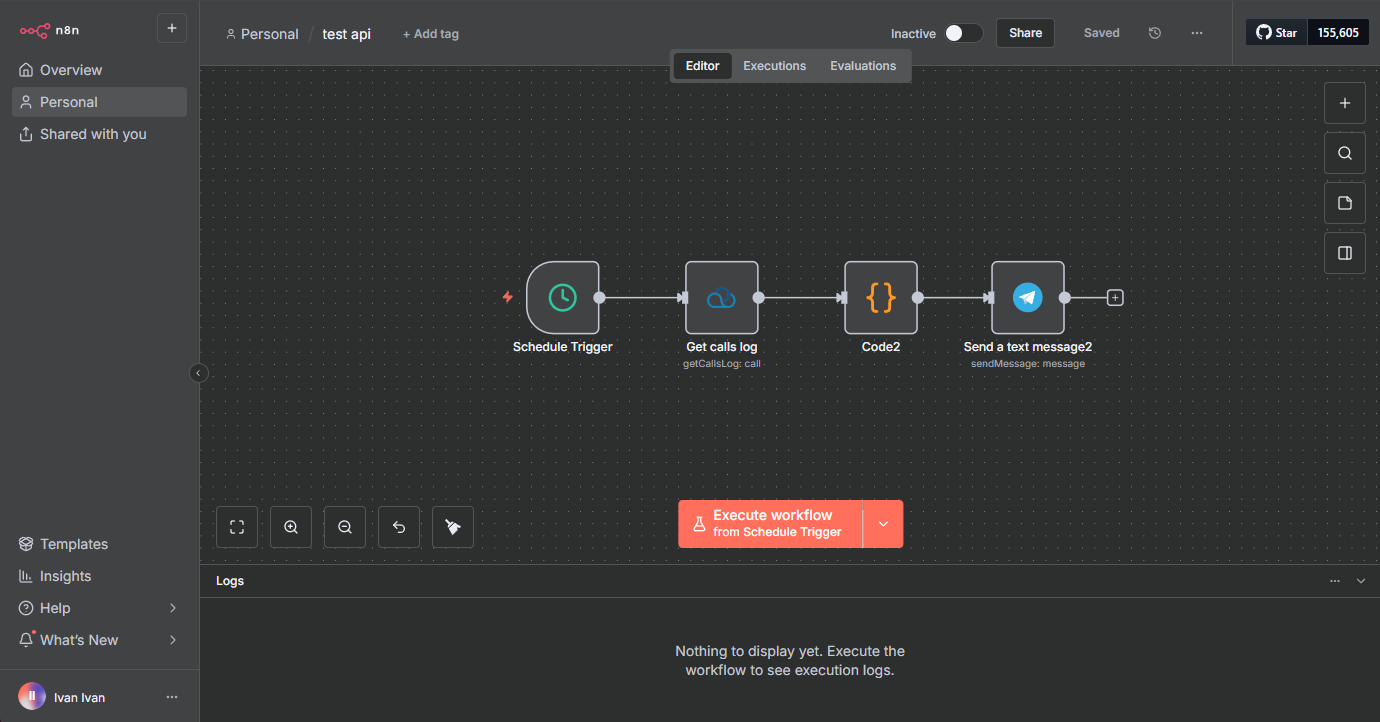1380x722 pixels.
Task: Share the test api workflow
Action: tap(1025, 32)
